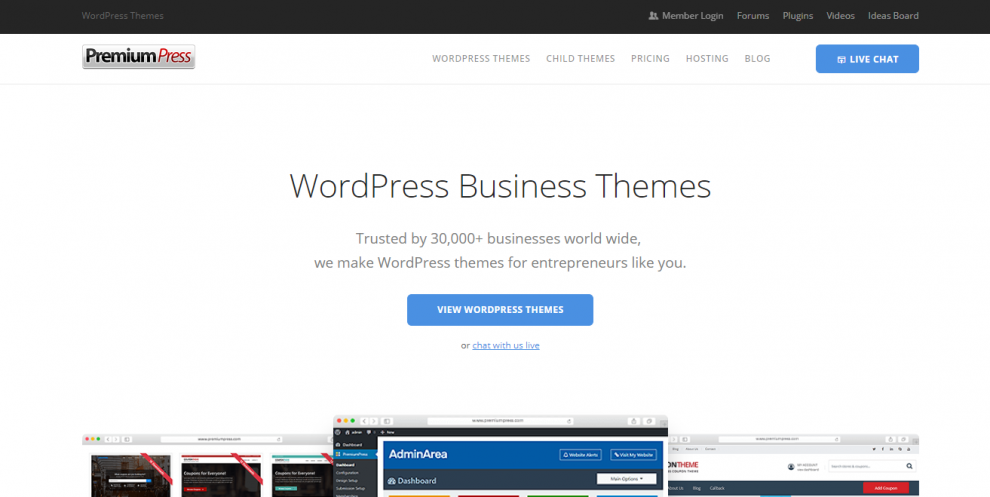Go to Videos in the top bar
990x497 pixels.
(x=840, y=16)
